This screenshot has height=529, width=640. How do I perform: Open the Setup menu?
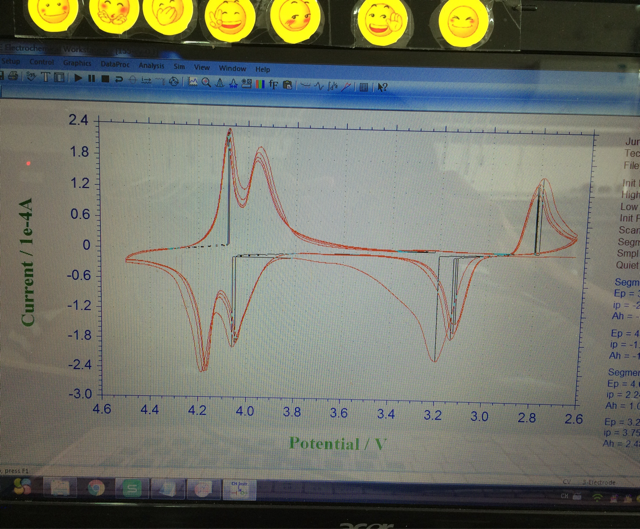(11, 61)
